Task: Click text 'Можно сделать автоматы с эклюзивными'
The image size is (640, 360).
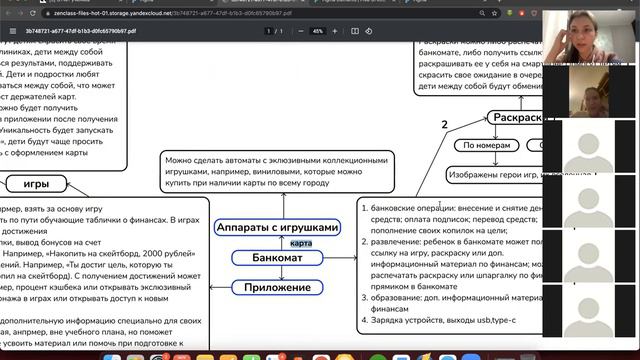Action: 276,160
